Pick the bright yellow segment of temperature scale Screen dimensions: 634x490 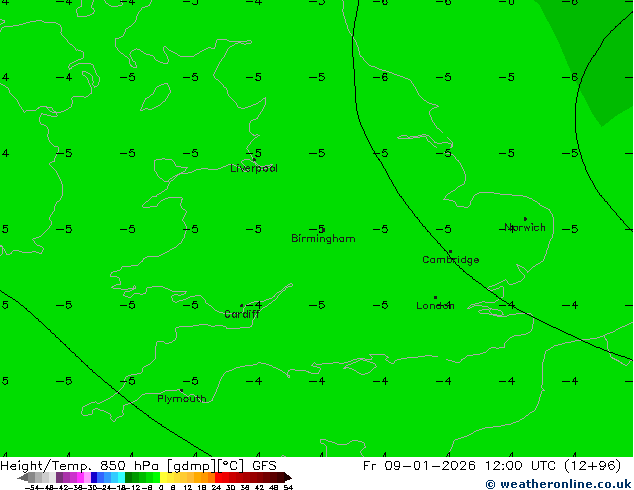pos(164,477)
